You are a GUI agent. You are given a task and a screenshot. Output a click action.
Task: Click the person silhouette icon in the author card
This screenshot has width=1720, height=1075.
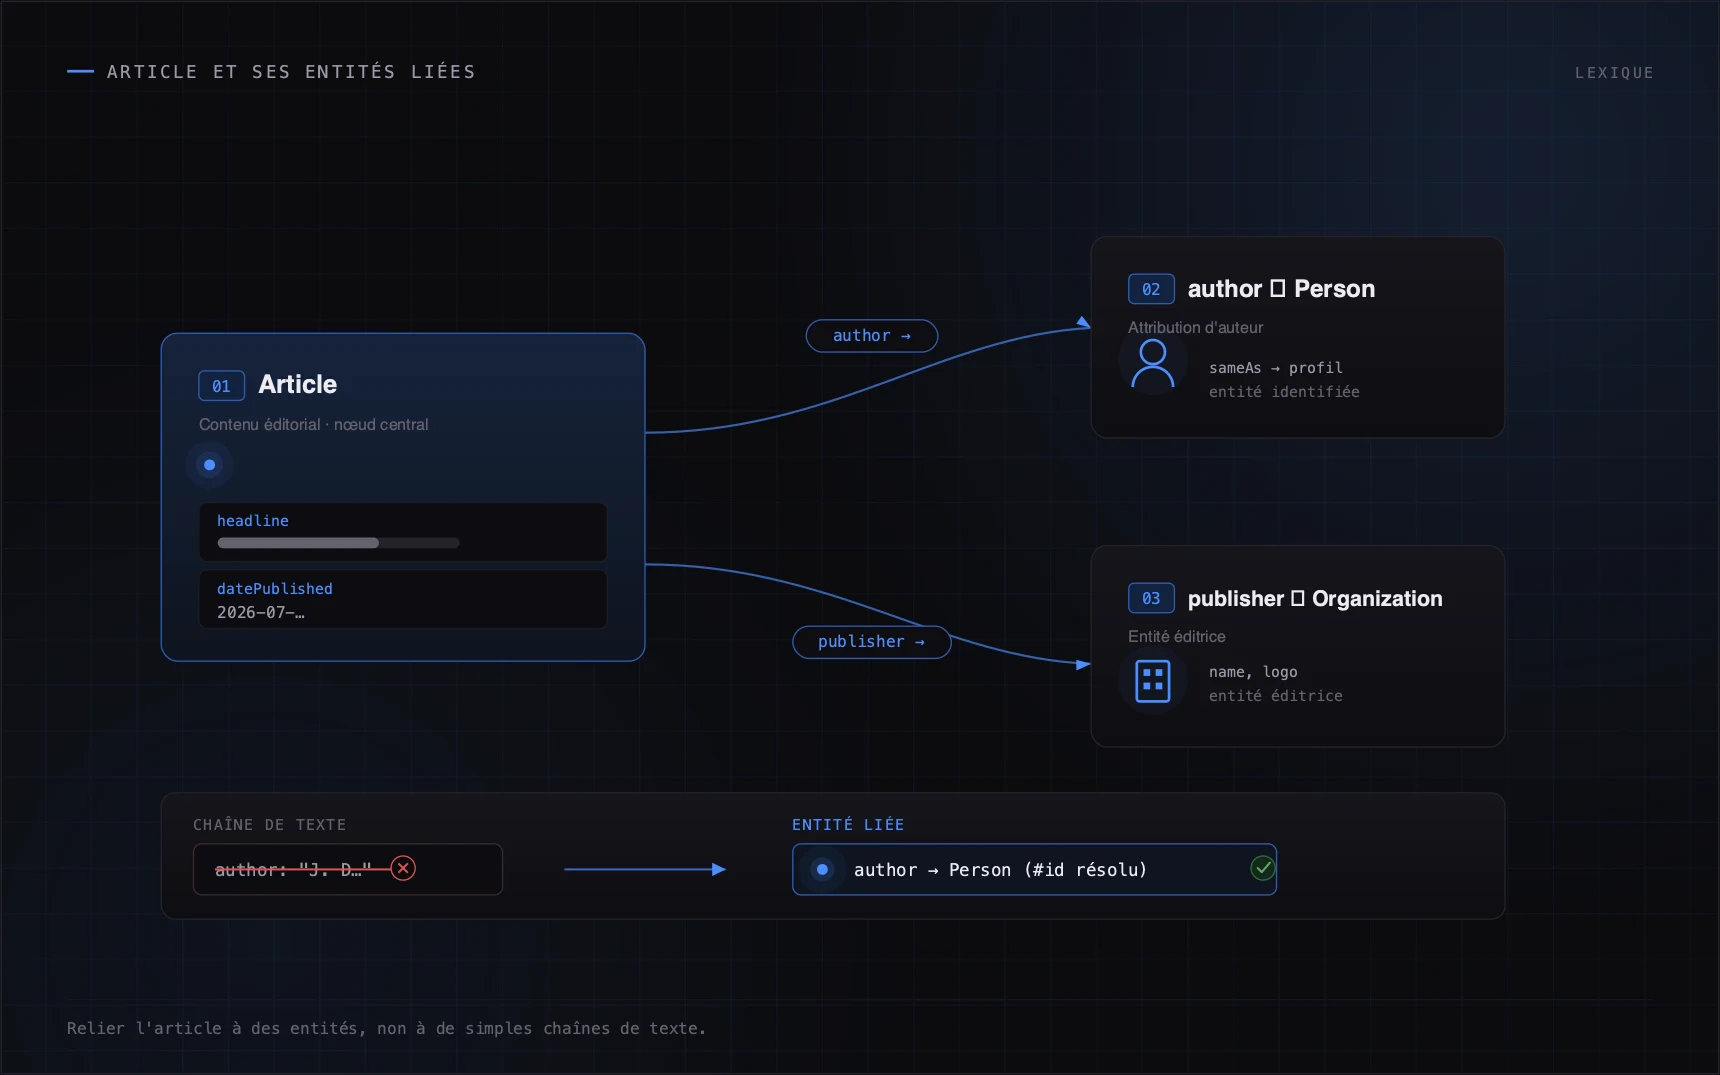point(1152,364)
